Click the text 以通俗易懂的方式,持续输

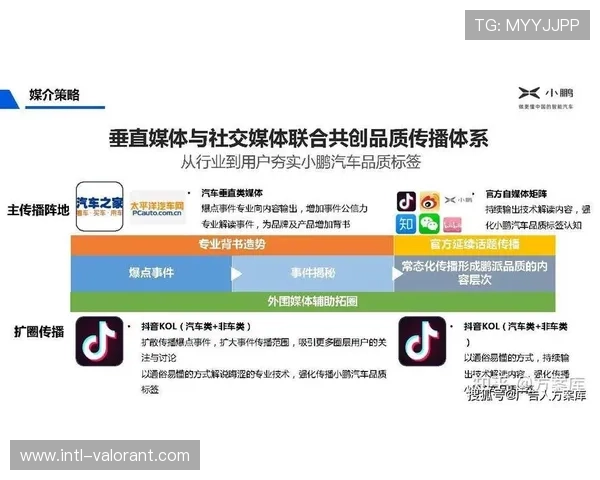coord(516,358)
